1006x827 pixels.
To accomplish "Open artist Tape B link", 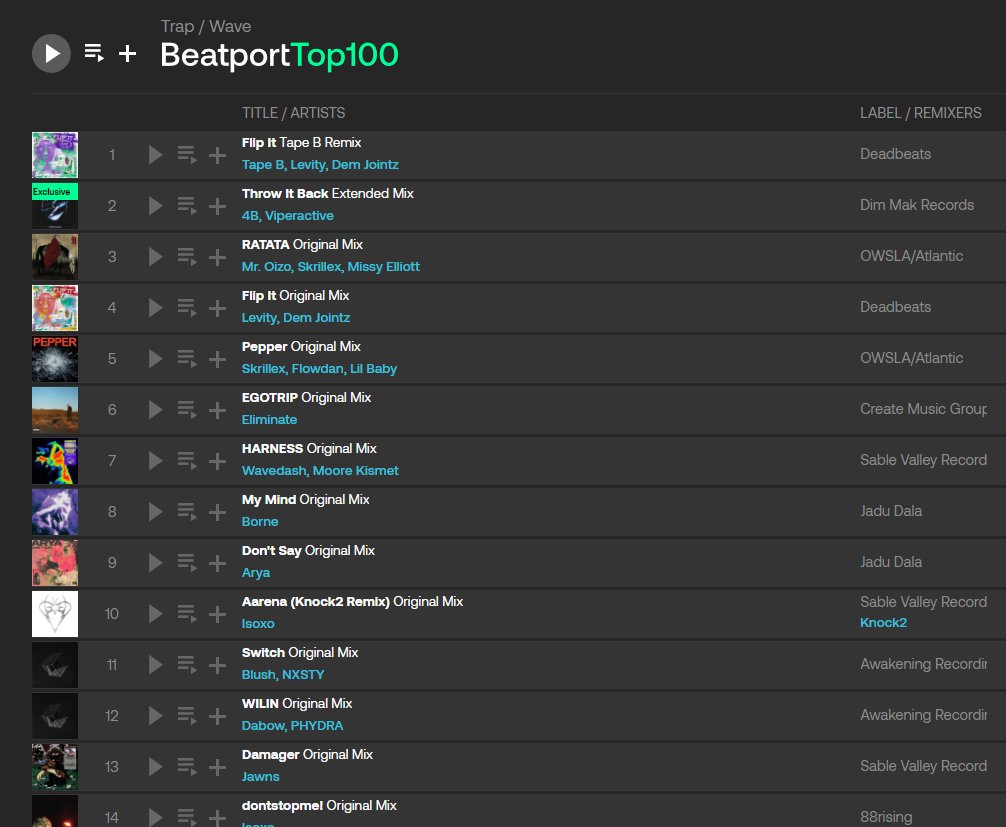I will pyautogui.click(x=263, y=165).
